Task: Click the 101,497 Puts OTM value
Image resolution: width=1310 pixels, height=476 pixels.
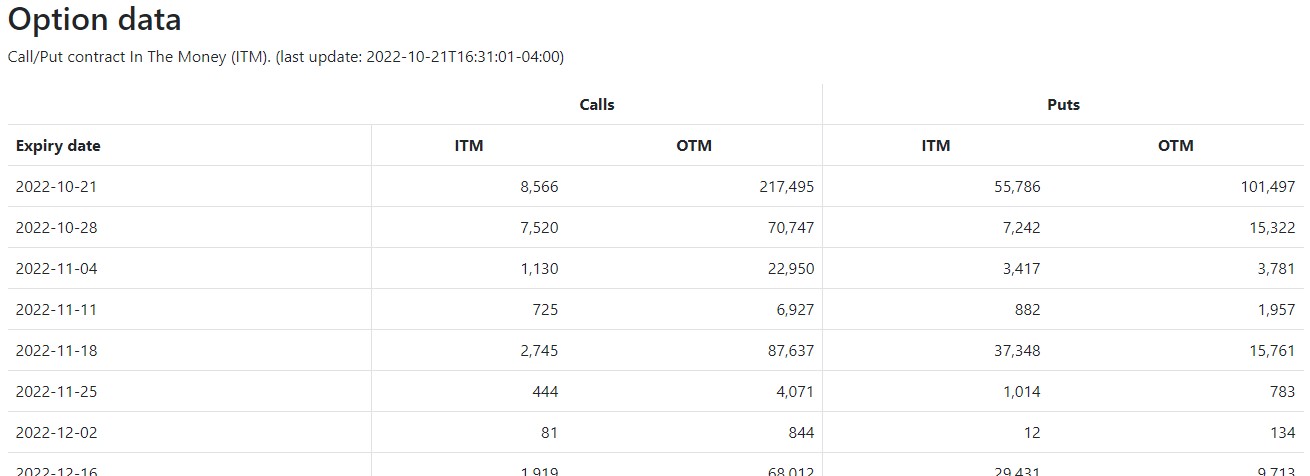Action: 1267,187
